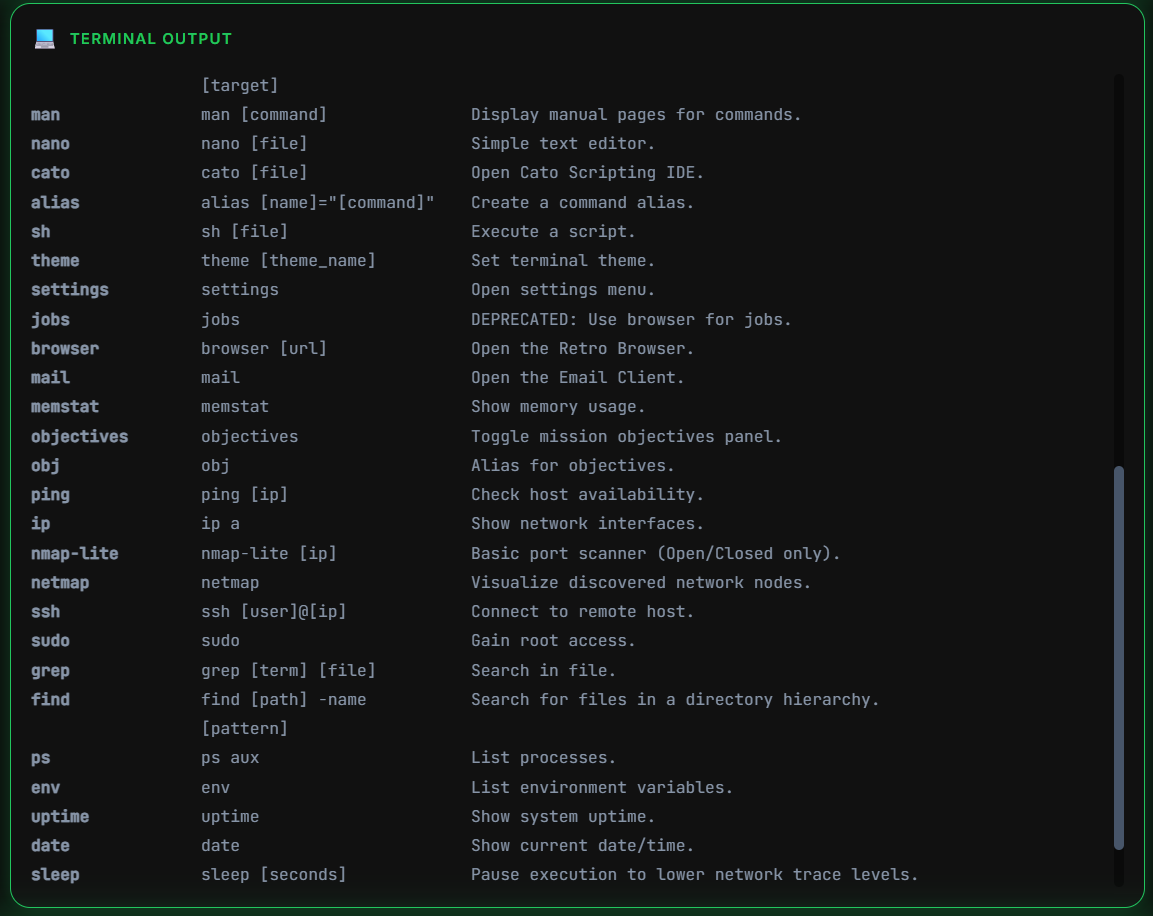Click the browser command for Retro Browser

(x=64, y=348)
